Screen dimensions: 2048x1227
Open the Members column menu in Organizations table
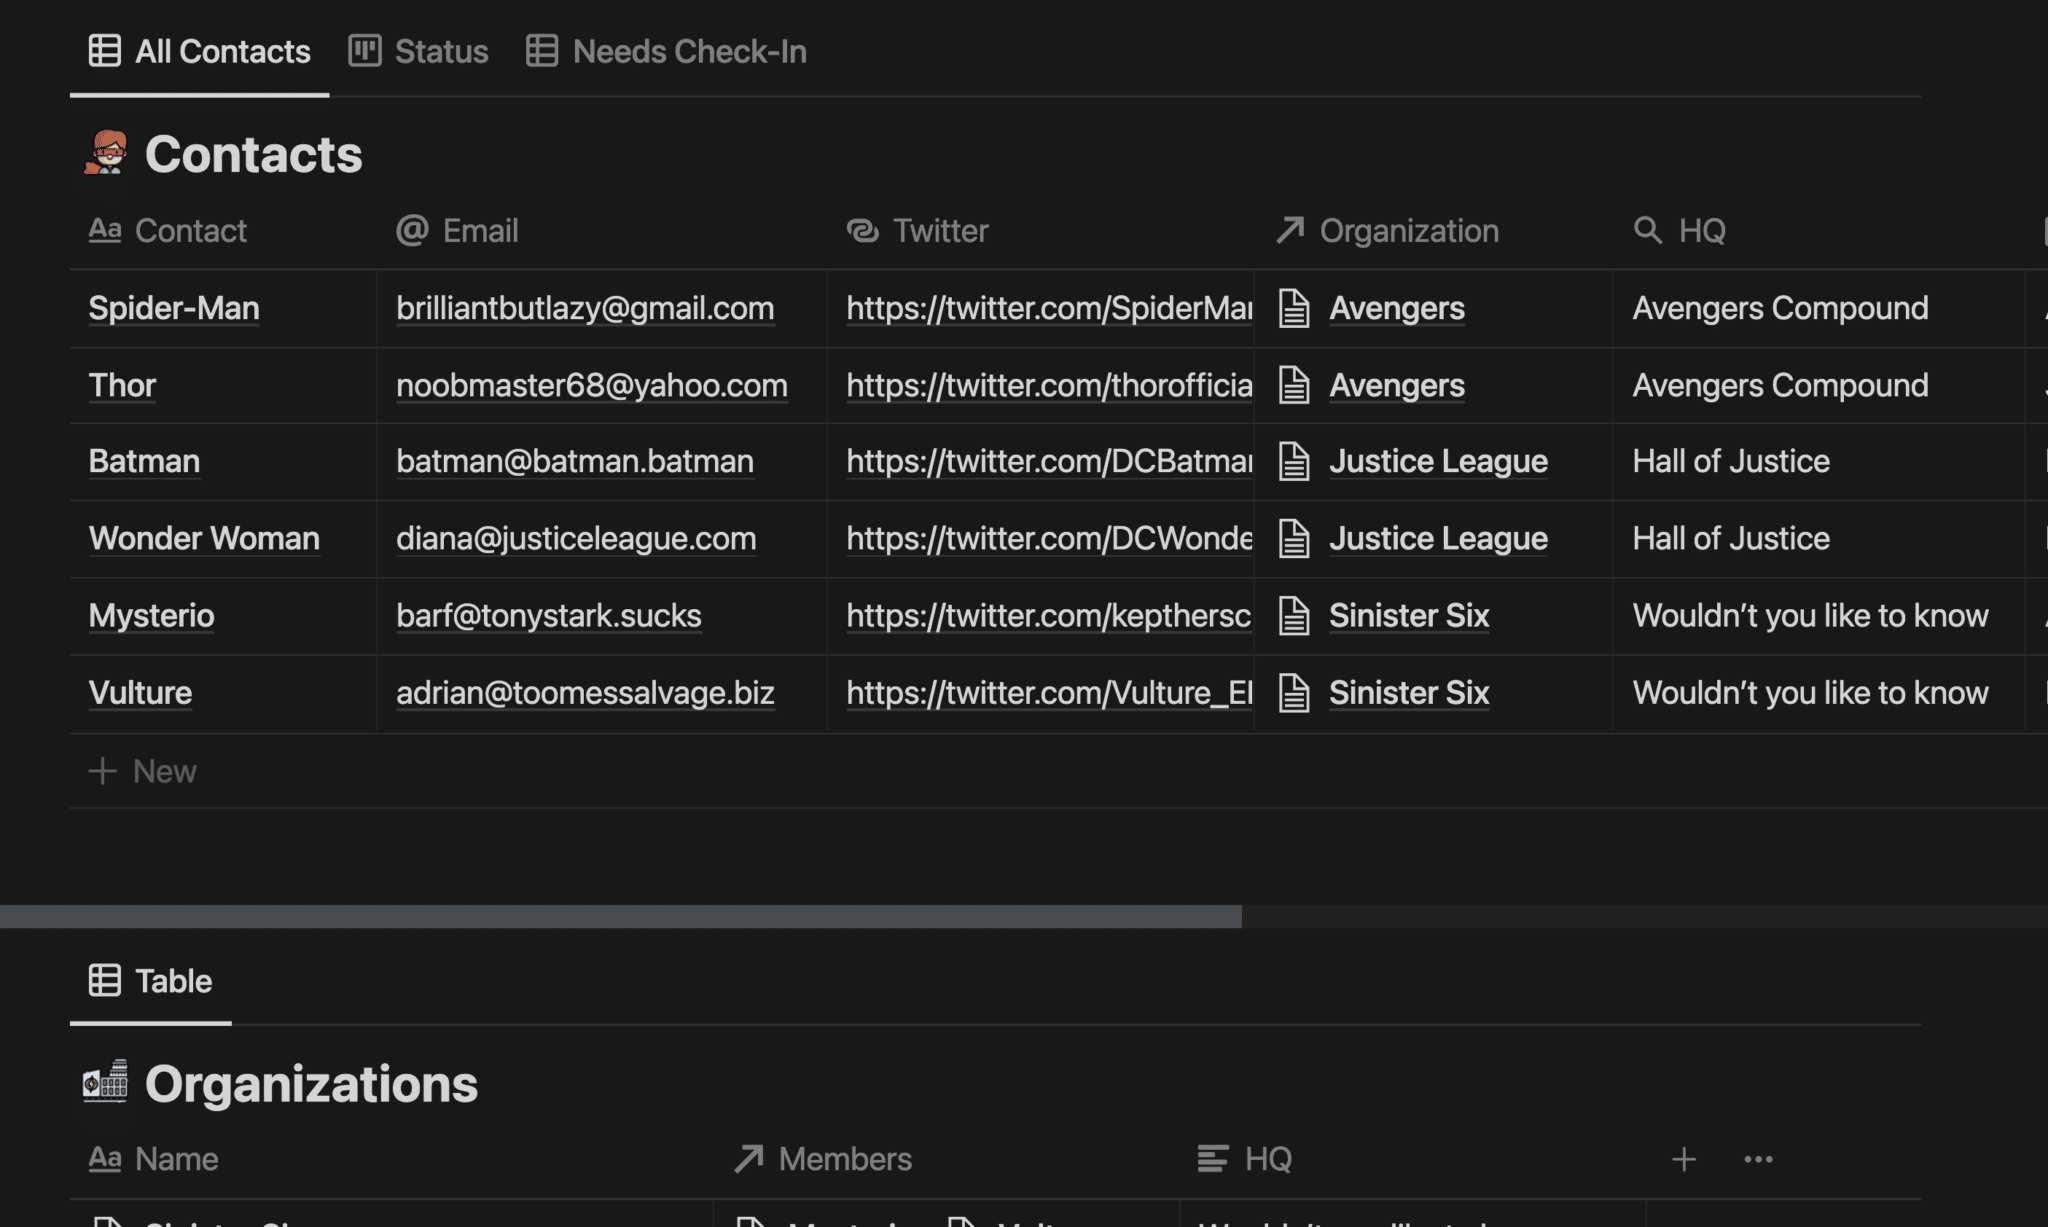coord(845,1158)
